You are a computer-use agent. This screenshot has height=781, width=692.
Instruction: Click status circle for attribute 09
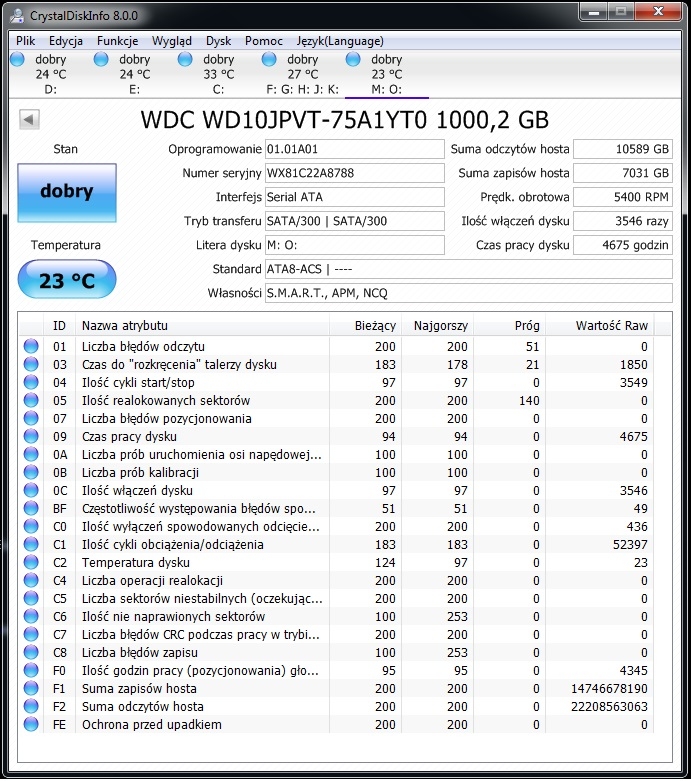coord(31,436)
